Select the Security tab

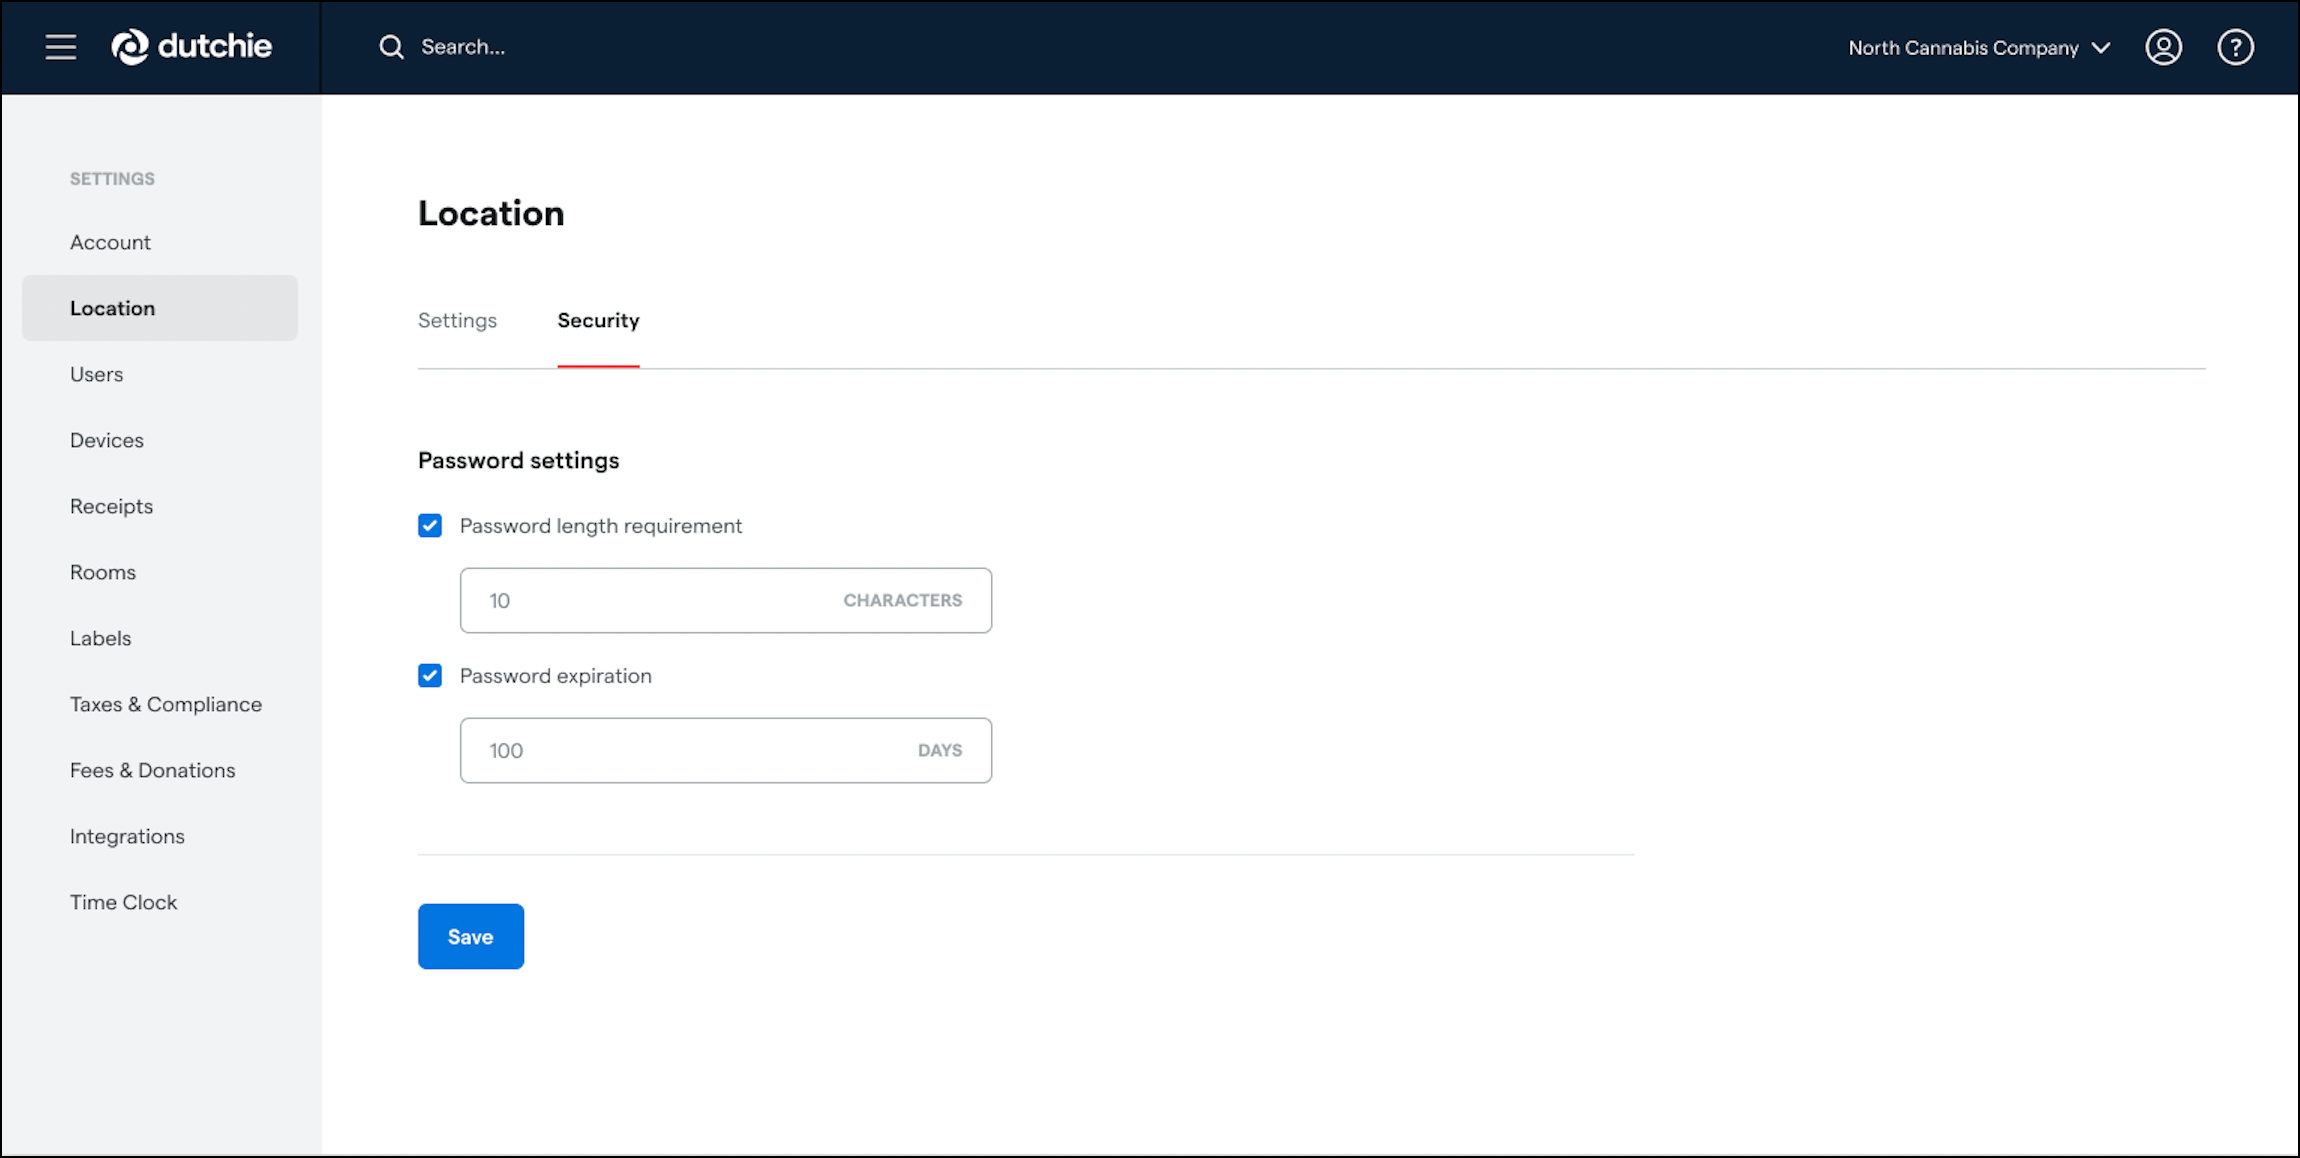pyautogui.click(x=598, y=320)
